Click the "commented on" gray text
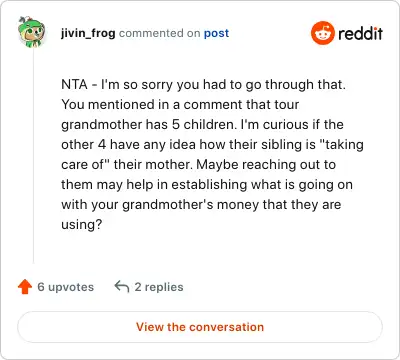The image size is (400, 360). (x=160, y=33)
